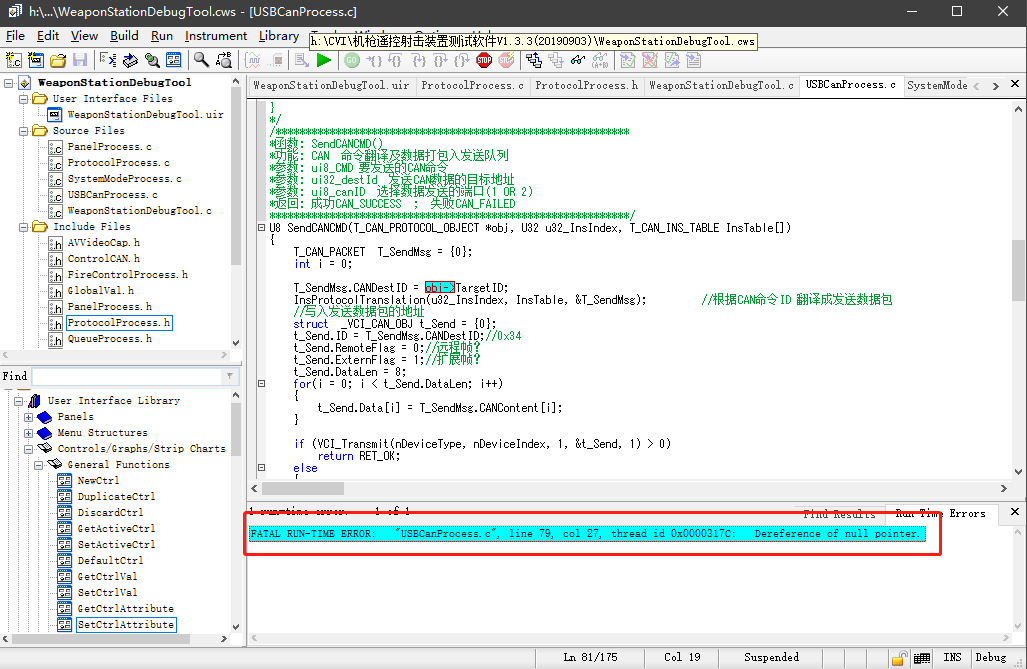Click the STOP with lightning break icon
1027x669 pixels.
[506, 60]
